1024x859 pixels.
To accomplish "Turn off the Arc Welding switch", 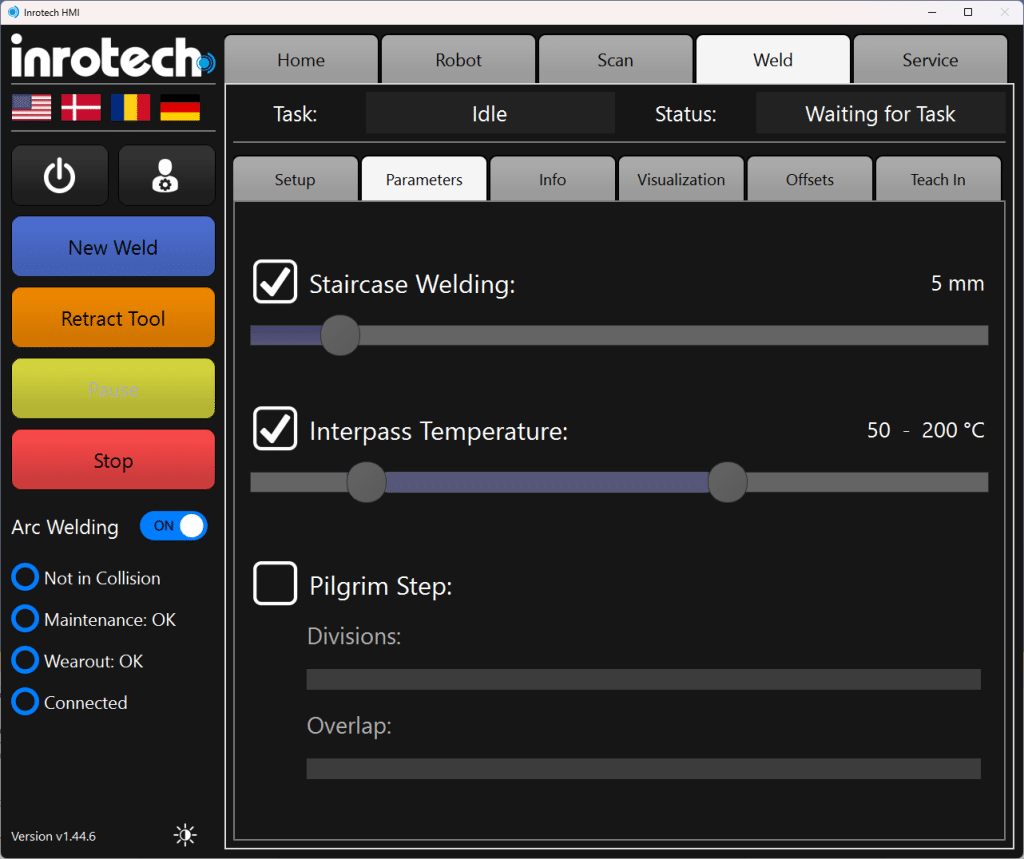I will click(174, 526).
